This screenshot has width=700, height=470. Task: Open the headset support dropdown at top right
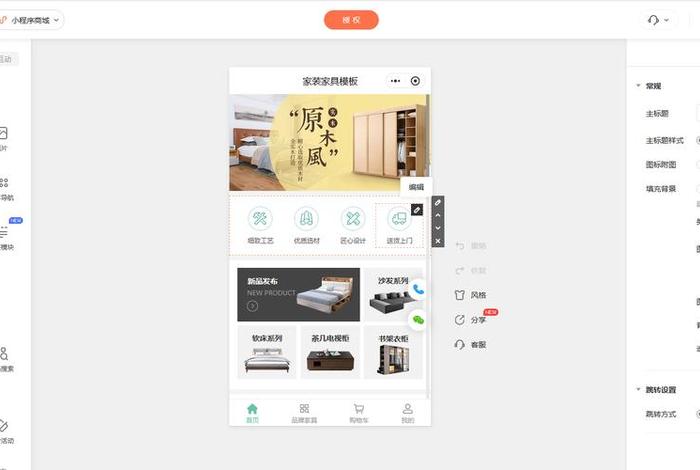pyautogui.click(x=658, y=20)
